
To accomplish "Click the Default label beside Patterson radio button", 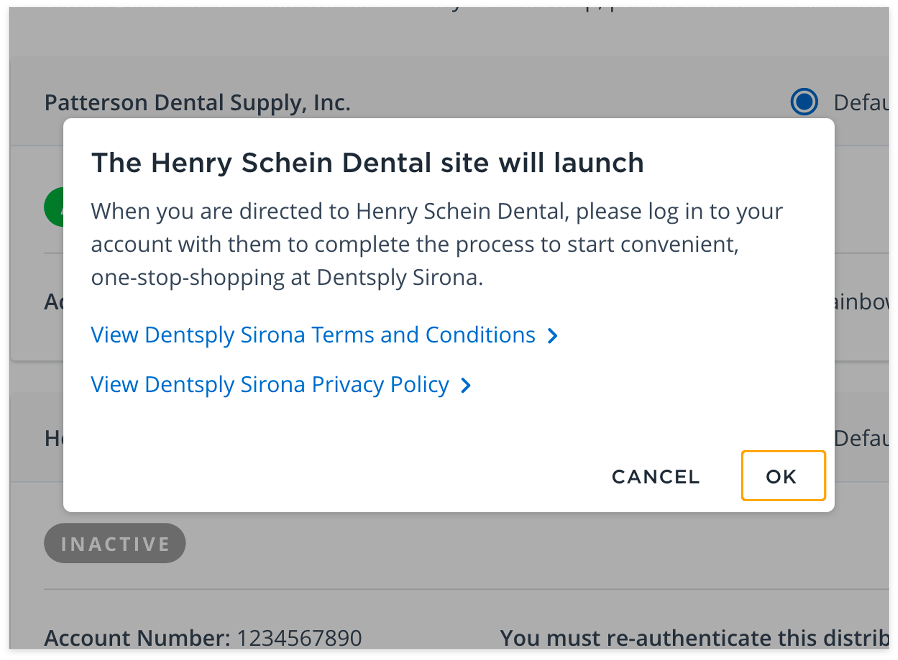I will pyautogui.click(x=858, y=102).
